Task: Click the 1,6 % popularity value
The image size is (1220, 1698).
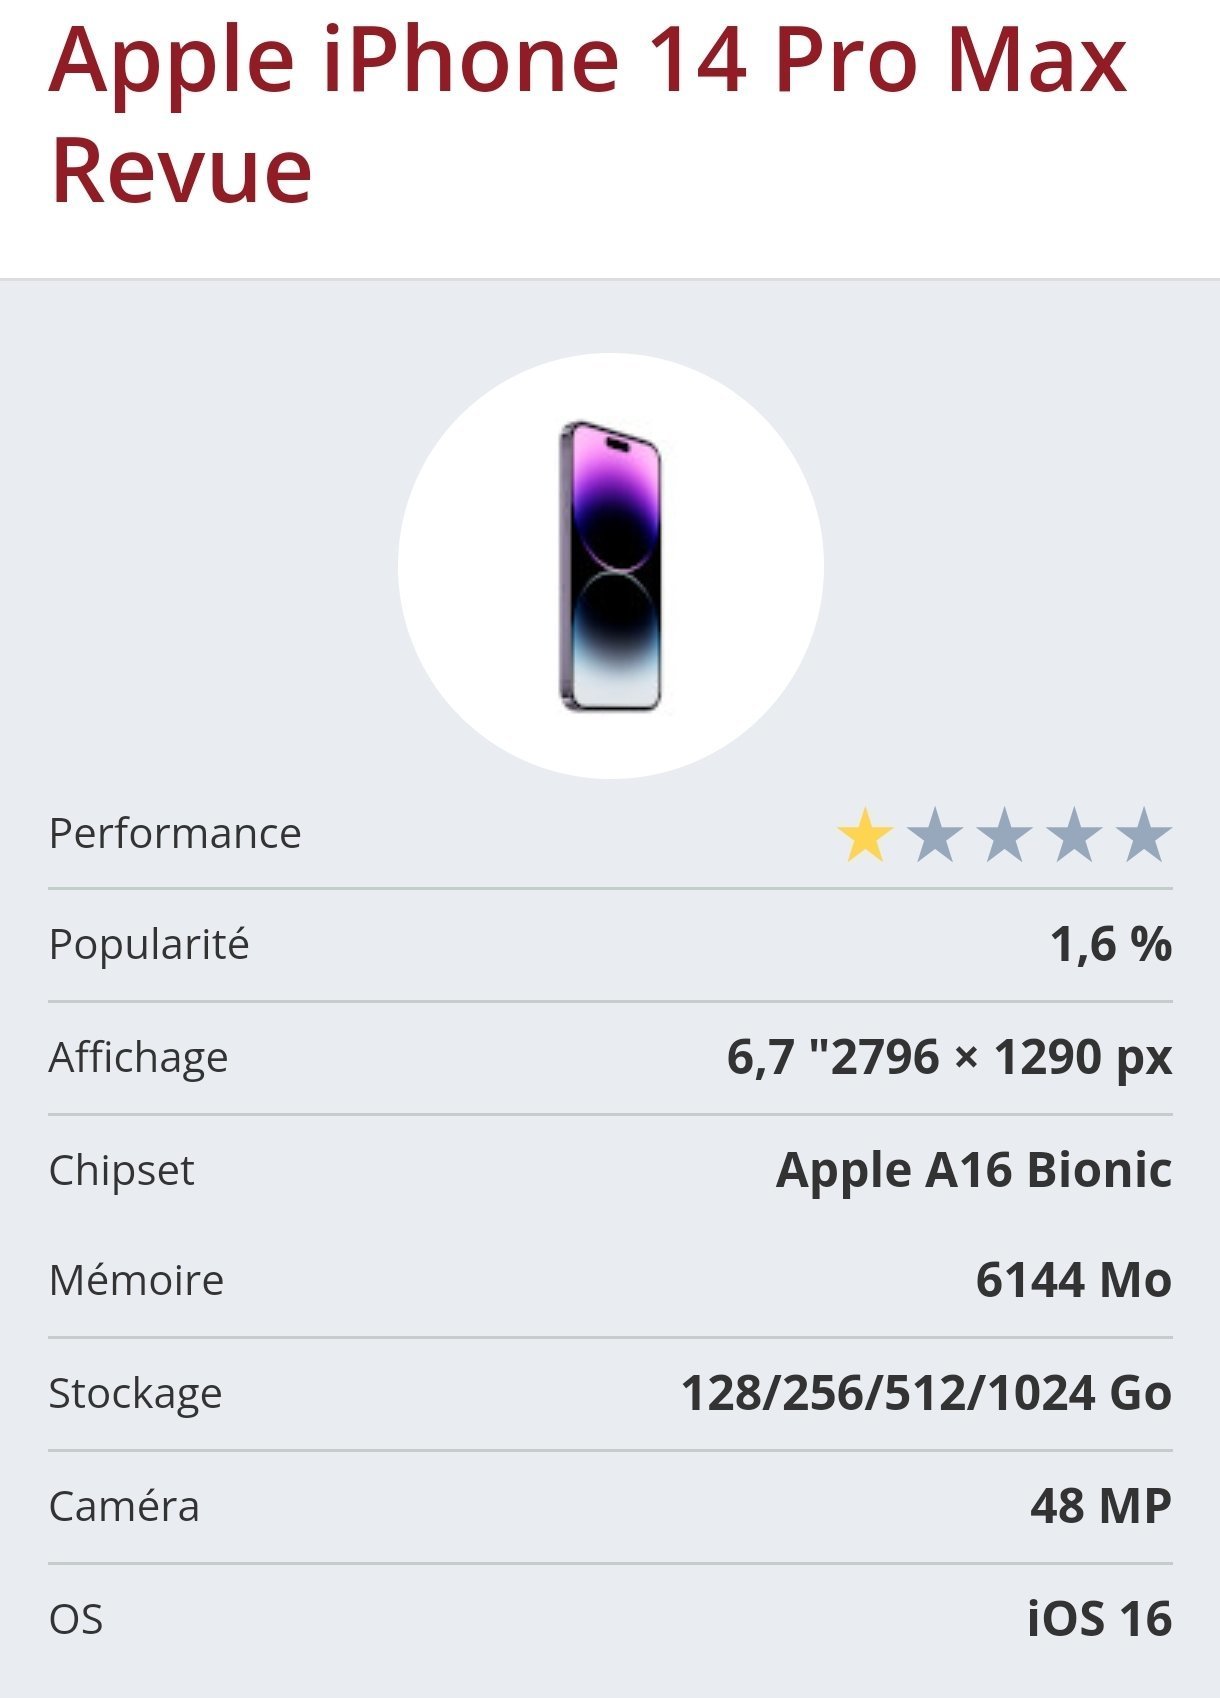Action: 1110,944
